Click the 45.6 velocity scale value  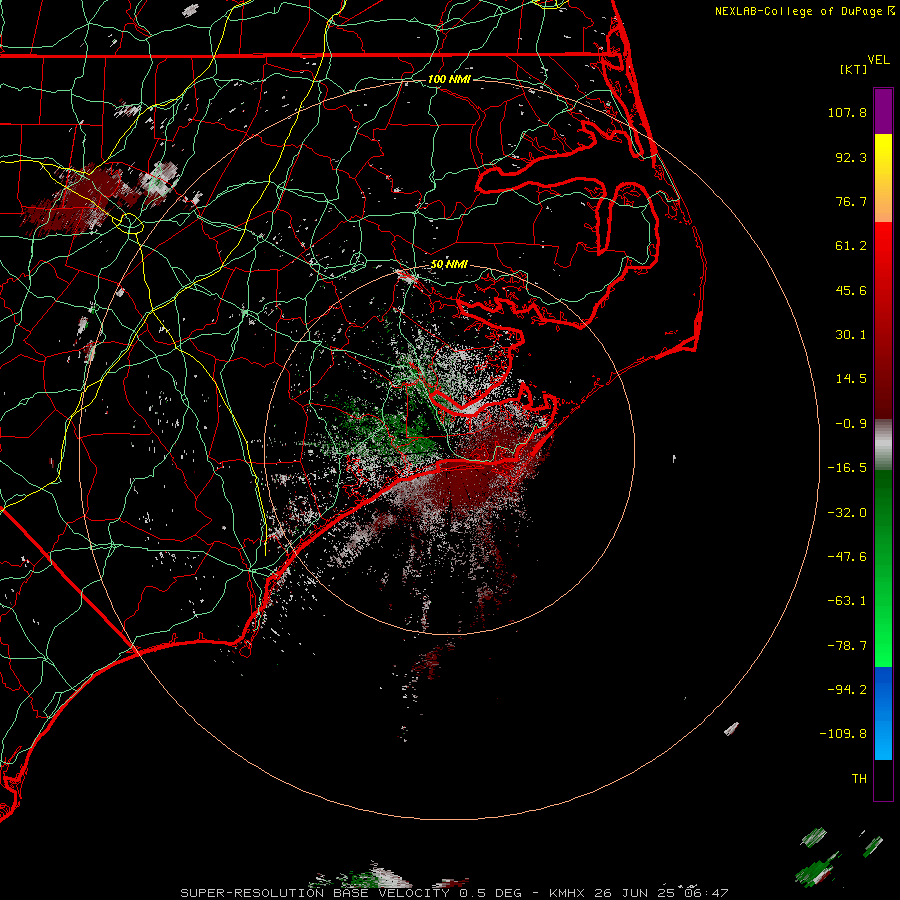(x=851, y=290)
